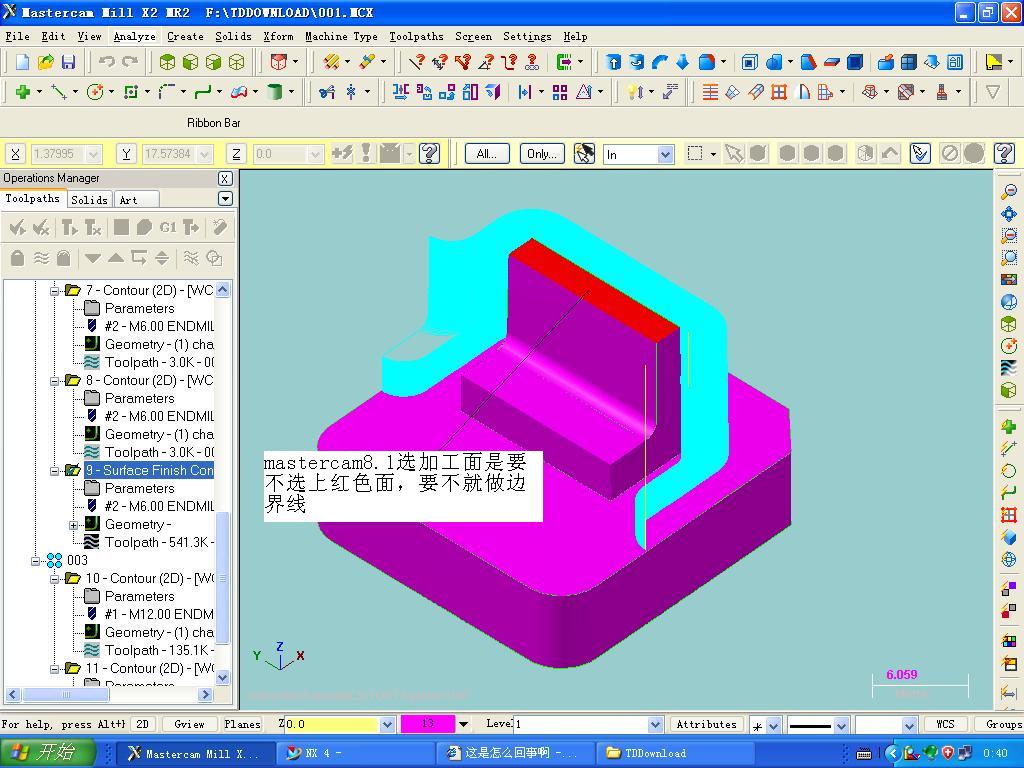Open the In selection mode dropdown
The height and width of the screenshot is (768, 1024).
665,154
